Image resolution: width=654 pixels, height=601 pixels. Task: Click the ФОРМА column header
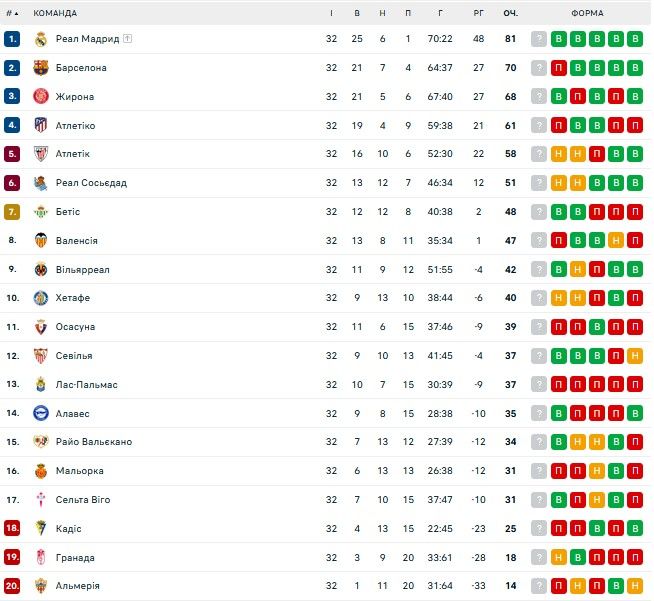[x=587, y=13]
